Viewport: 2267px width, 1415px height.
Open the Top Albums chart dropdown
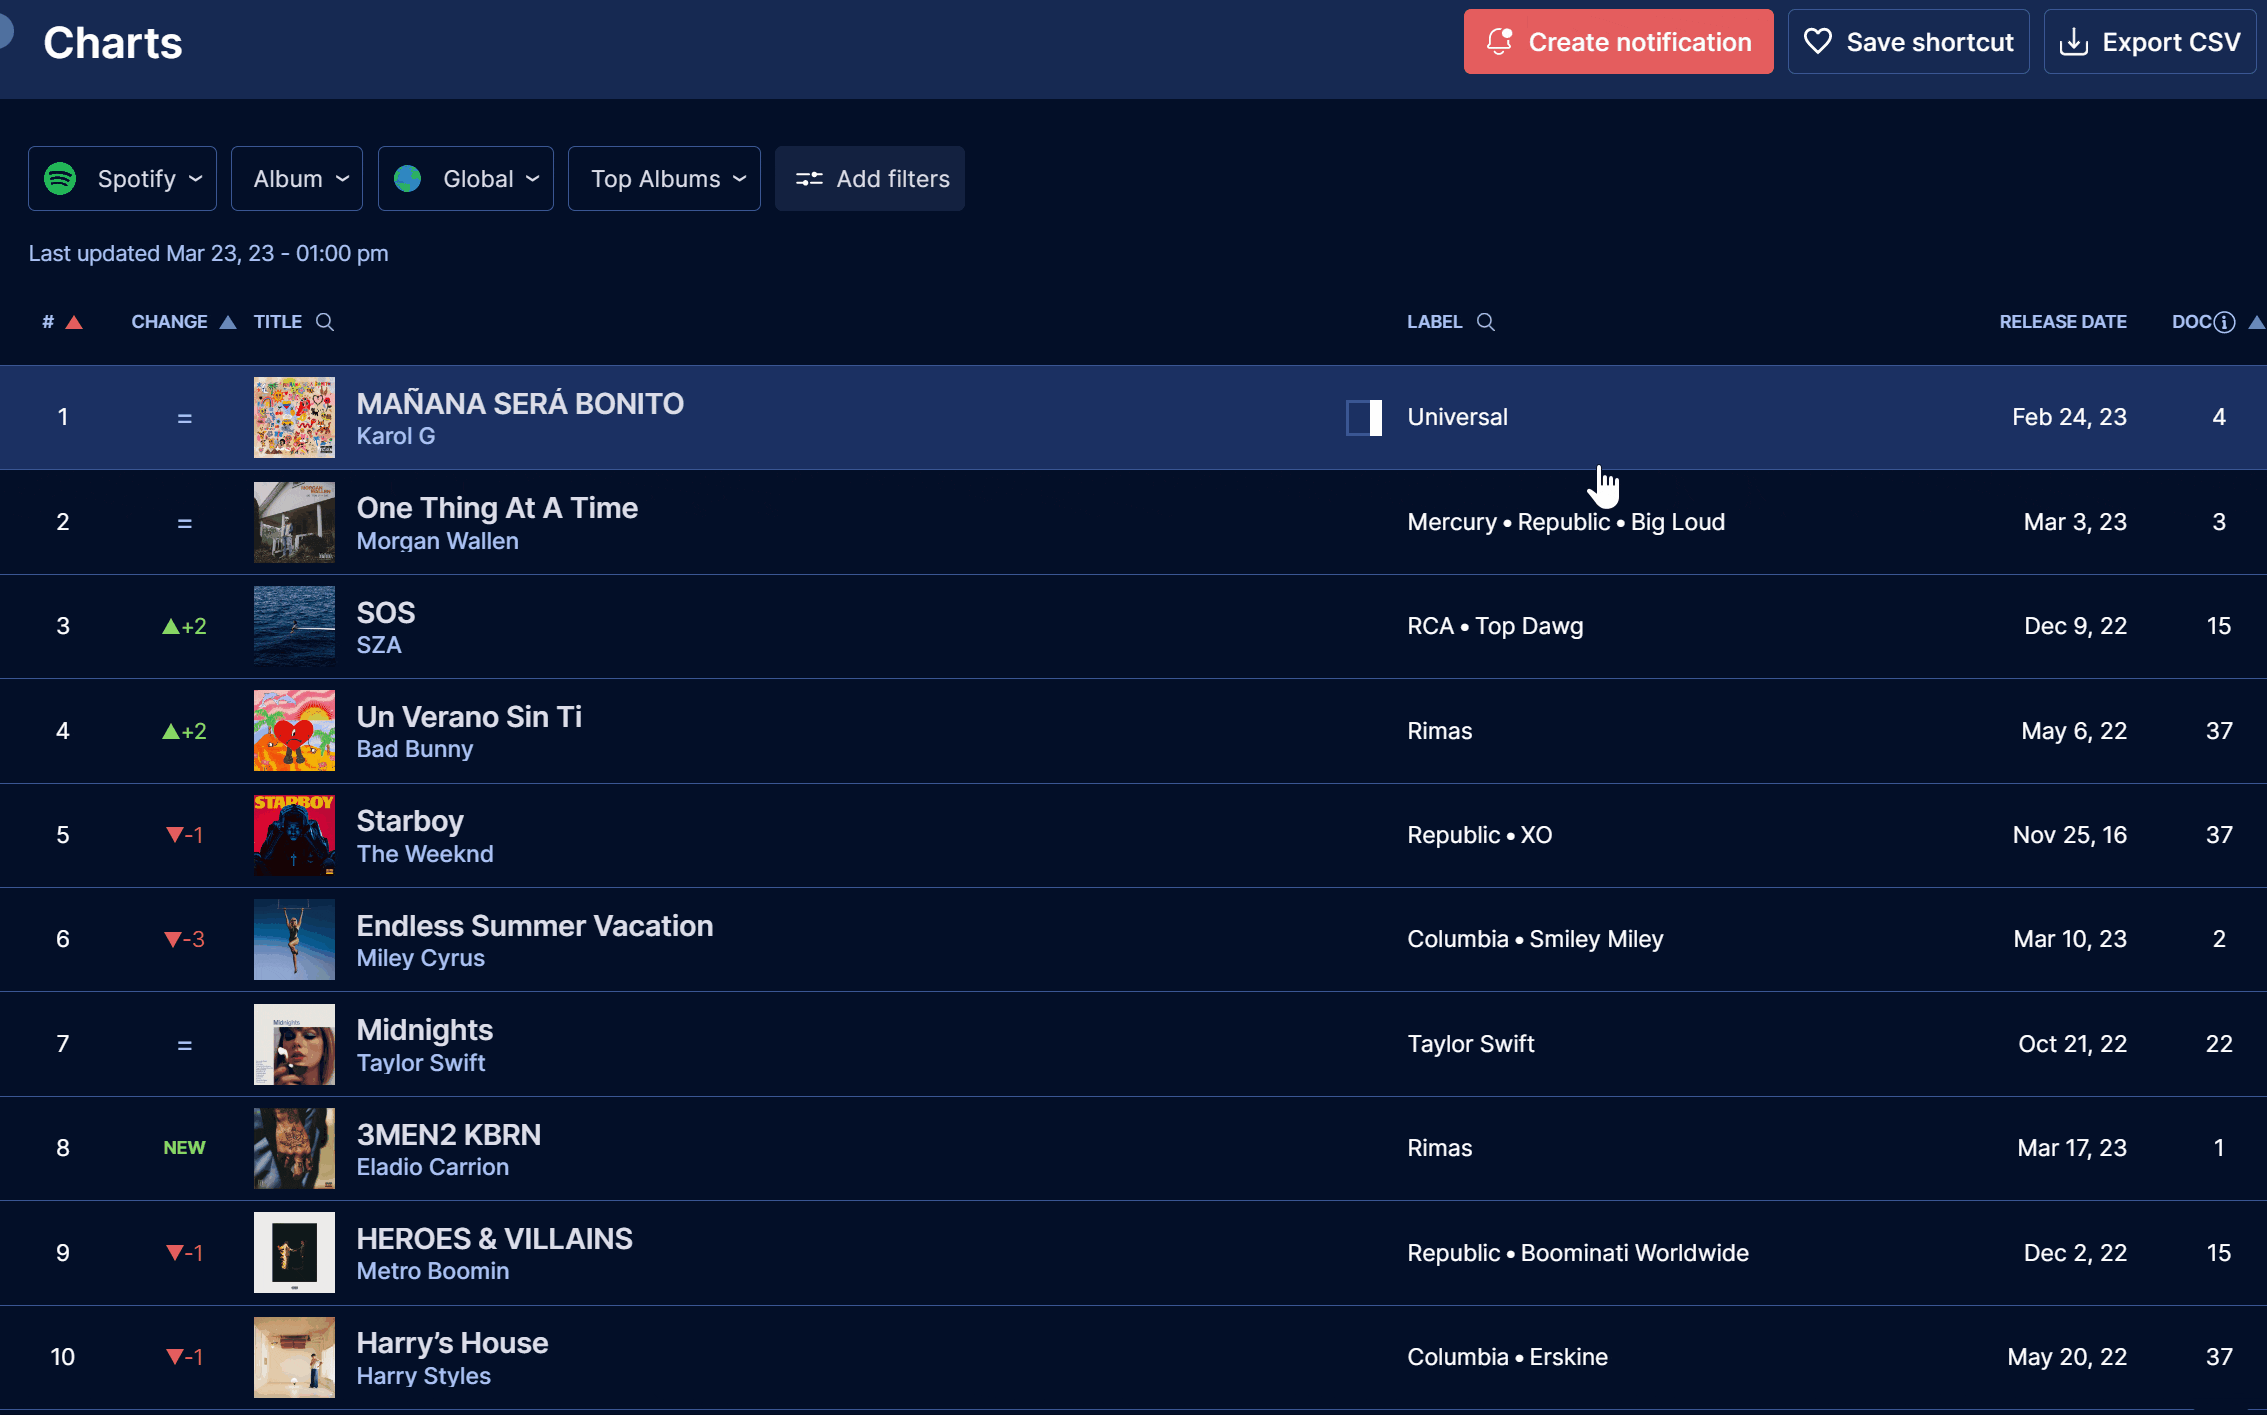tap(664, 179)
